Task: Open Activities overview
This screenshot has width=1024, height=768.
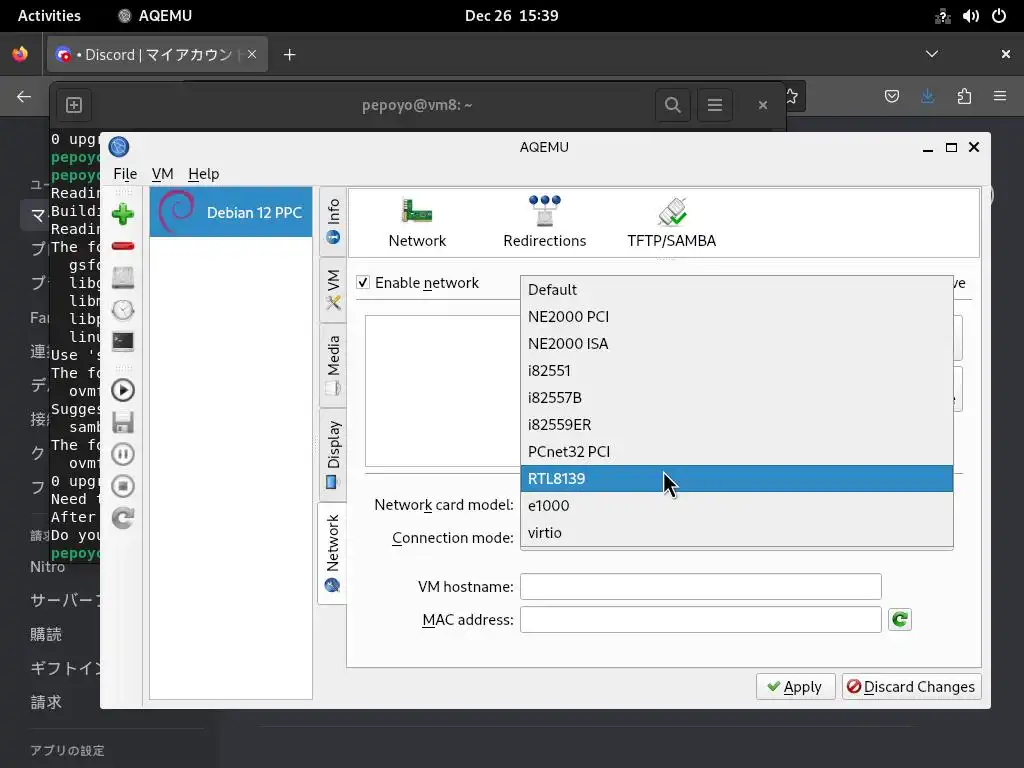Action: pos(49,16)
